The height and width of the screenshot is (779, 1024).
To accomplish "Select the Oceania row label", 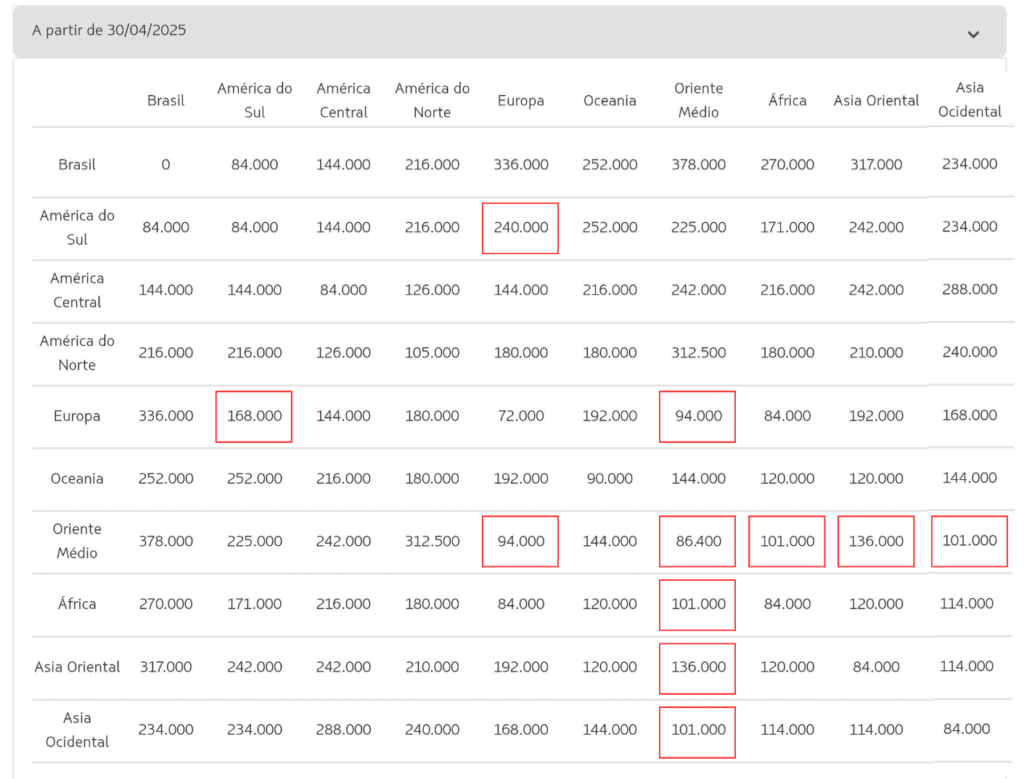I will [x=77, y=478].
